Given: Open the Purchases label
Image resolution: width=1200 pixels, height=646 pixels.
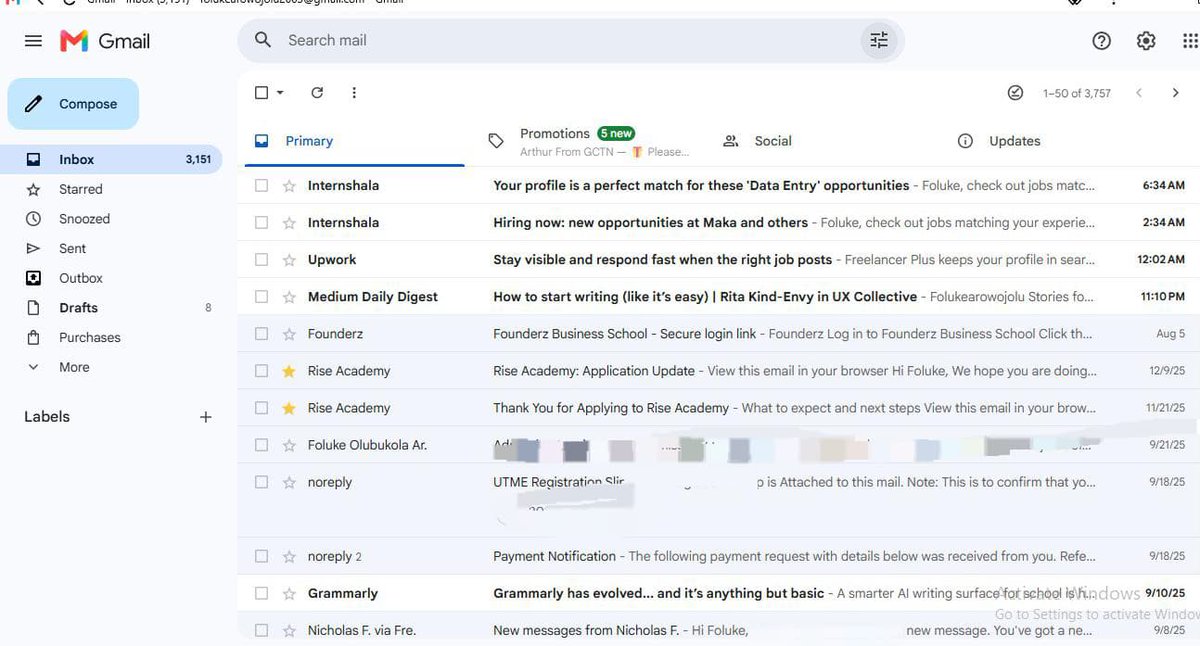Looking at the screenshot, I should pyautogui.click(x=89, y=337).
